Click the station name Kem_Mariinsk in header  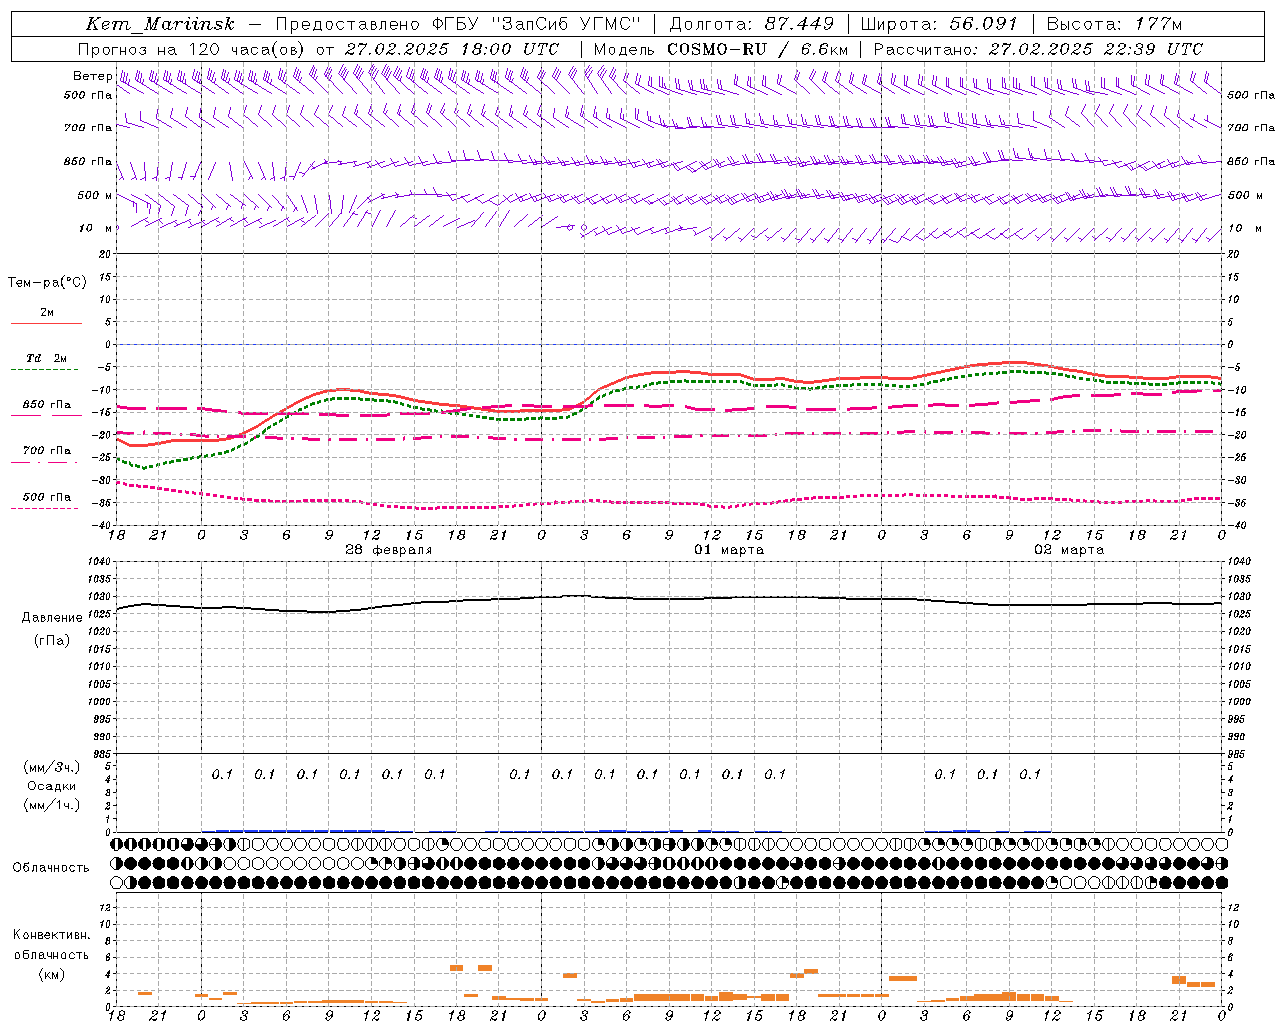[x=160, y=24]
